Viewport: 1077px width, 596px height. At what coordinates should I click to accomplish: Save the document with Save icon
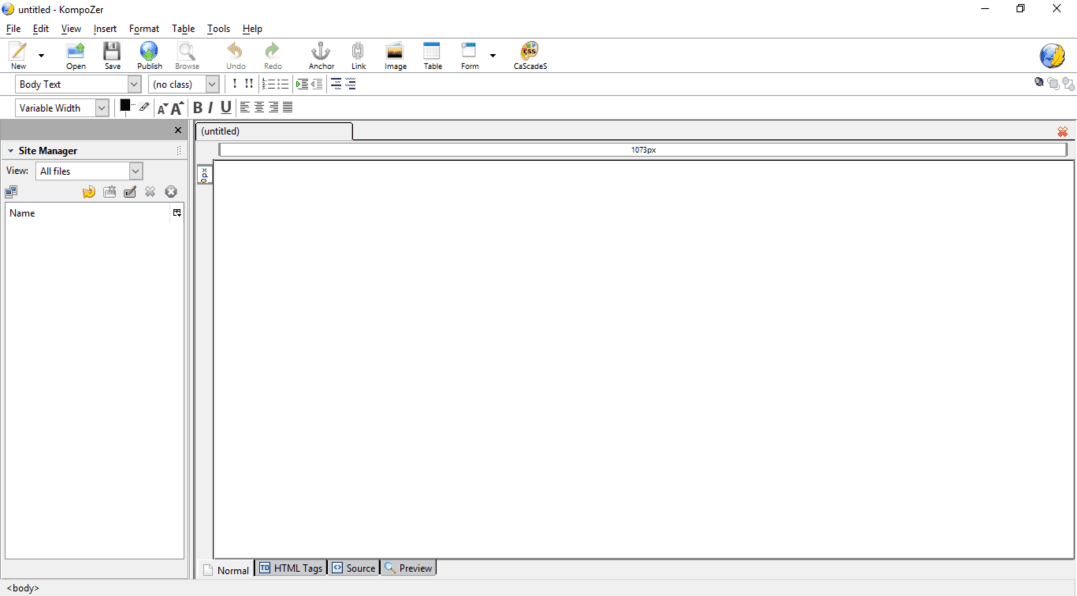[112, 55]
